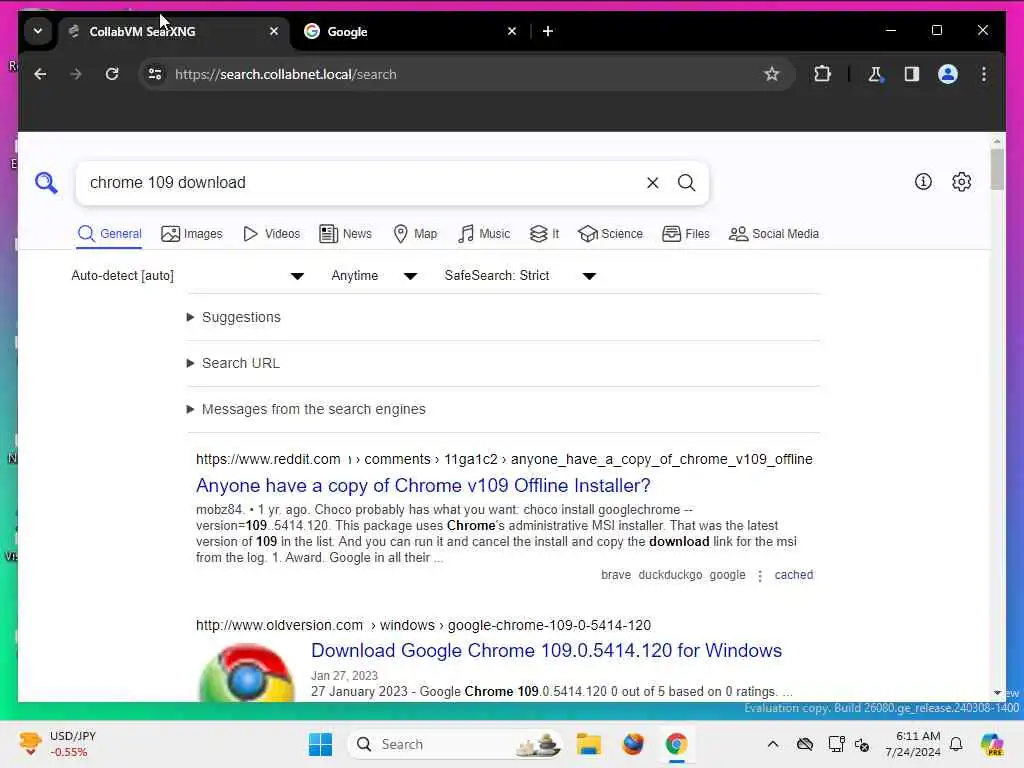The image size is (1024, 768).
Task: Switch to Social Media category
Action: point(774,234)
